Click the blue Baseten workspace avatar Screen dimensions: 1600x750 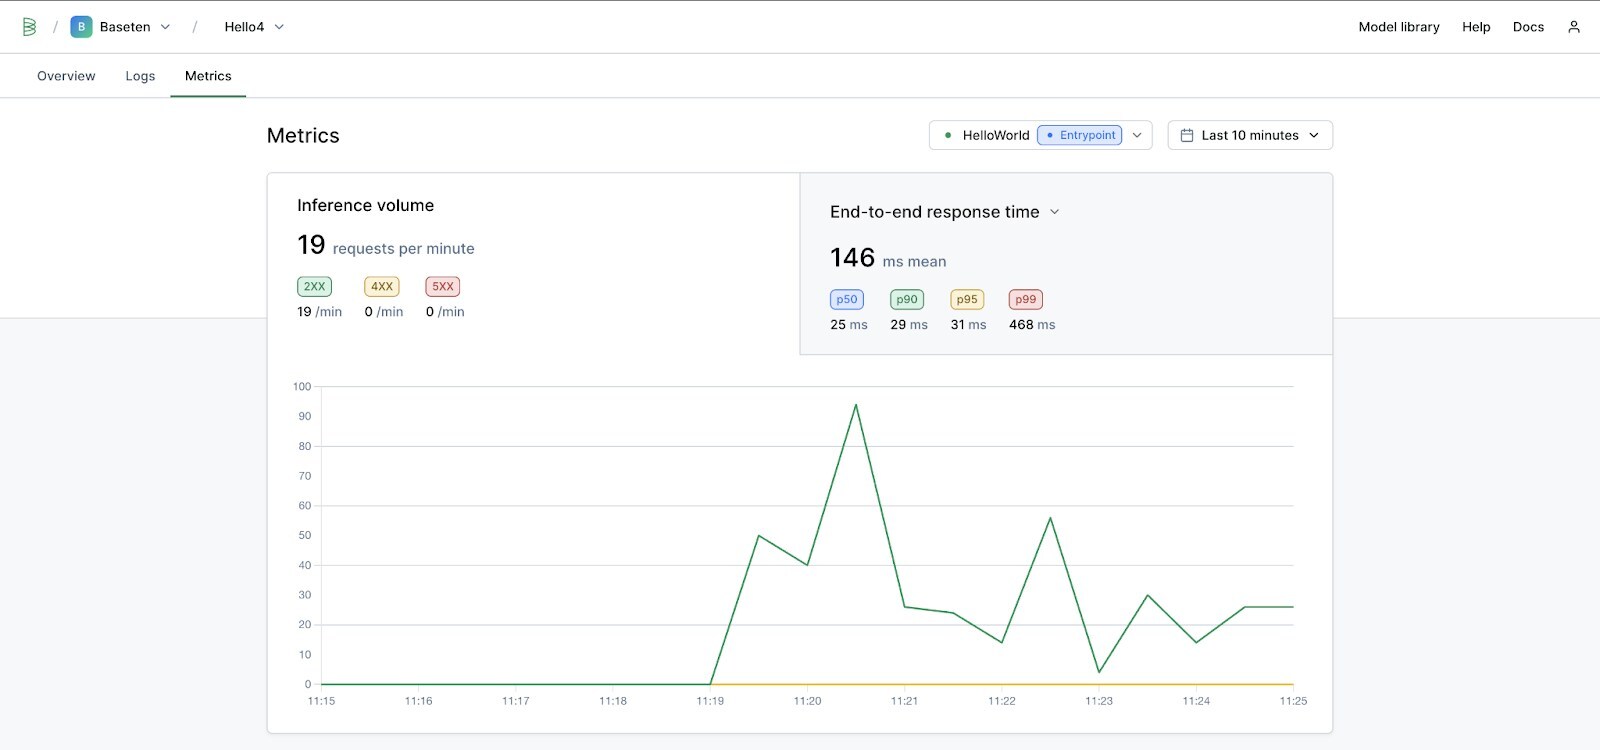click(81, 27)
